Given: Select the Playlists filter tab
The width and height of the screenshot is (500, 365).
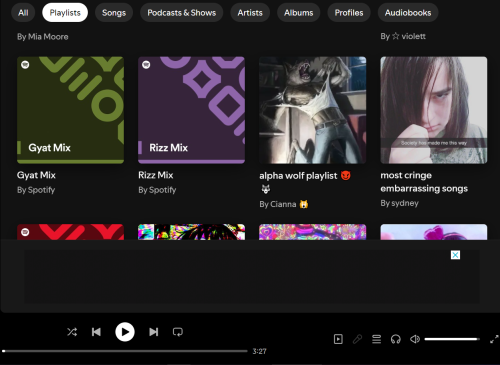Looking at the screenshot, I should pos(65,13).
